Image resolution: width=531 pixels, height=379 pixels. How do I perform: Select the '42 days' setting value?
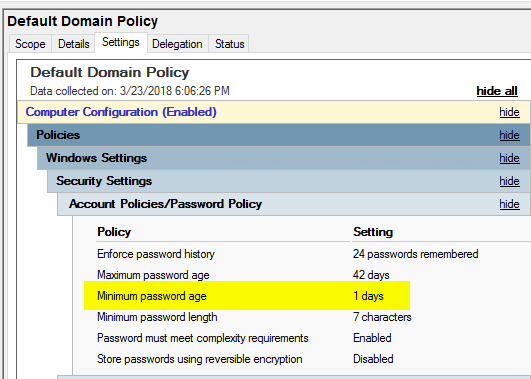(x=371, y=275)
